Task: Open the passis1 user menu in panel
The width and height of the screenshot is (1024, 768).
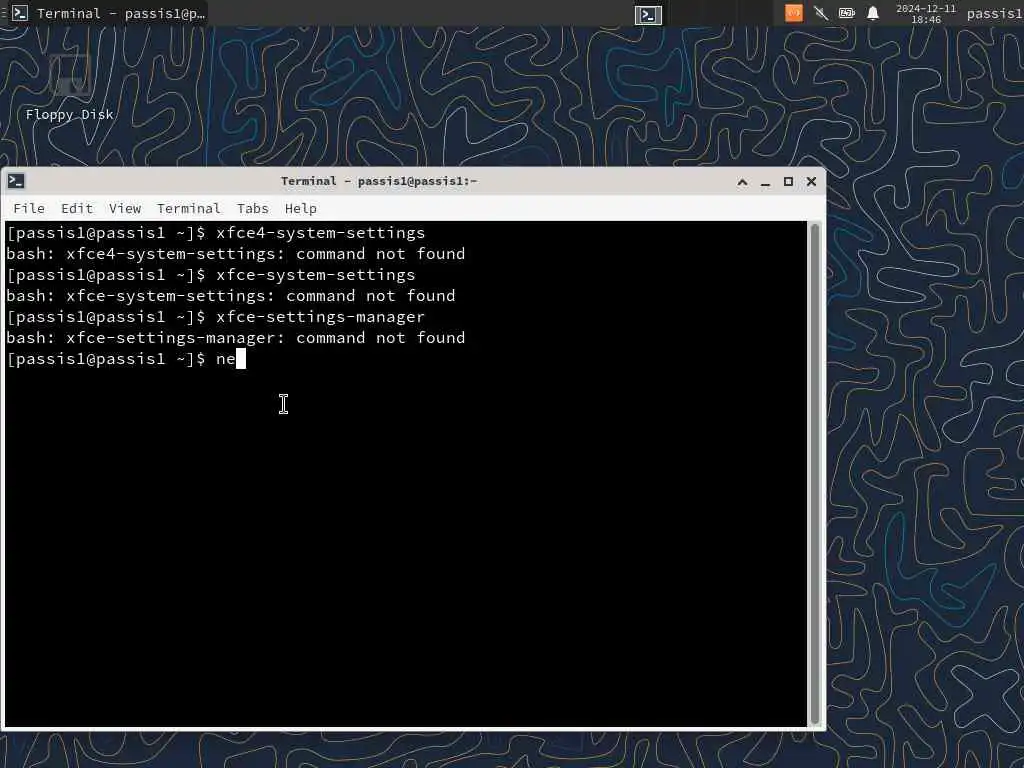Action: pos(995,14)
